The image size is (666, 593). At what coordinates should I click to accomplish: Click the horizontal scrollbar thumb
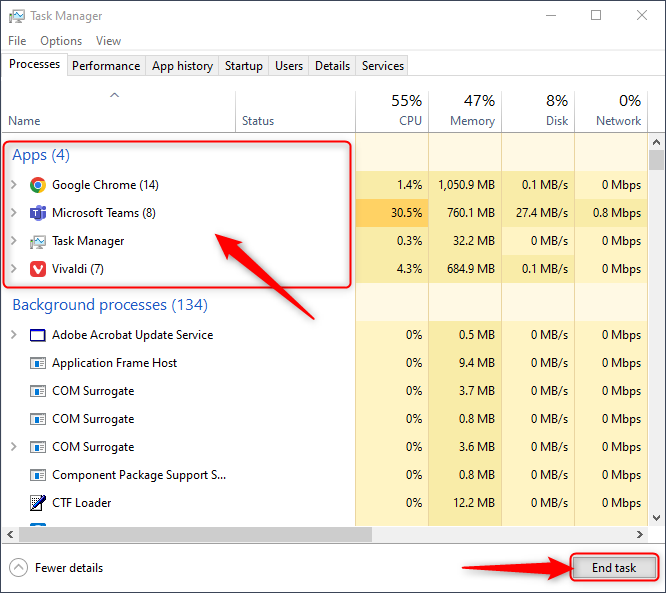(195, 534)
